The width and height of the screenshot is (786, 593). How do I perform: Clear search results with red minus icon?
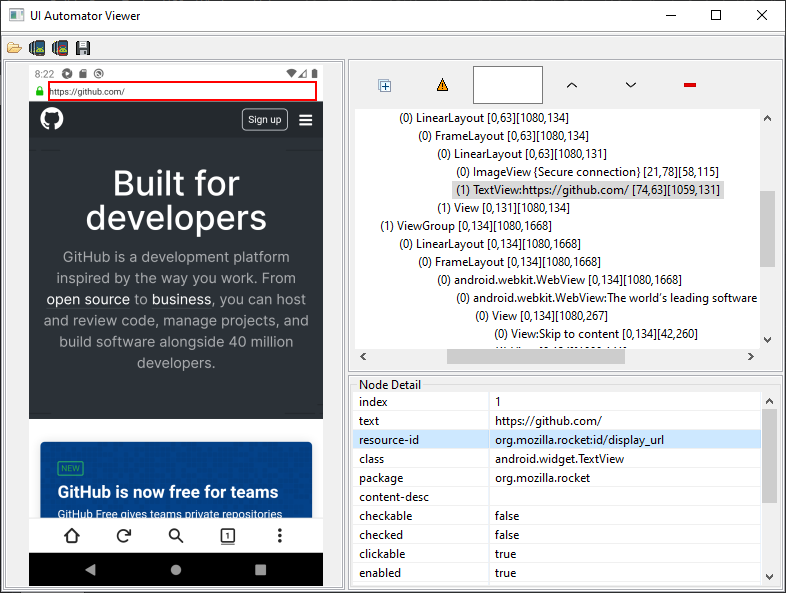[690, 85]
